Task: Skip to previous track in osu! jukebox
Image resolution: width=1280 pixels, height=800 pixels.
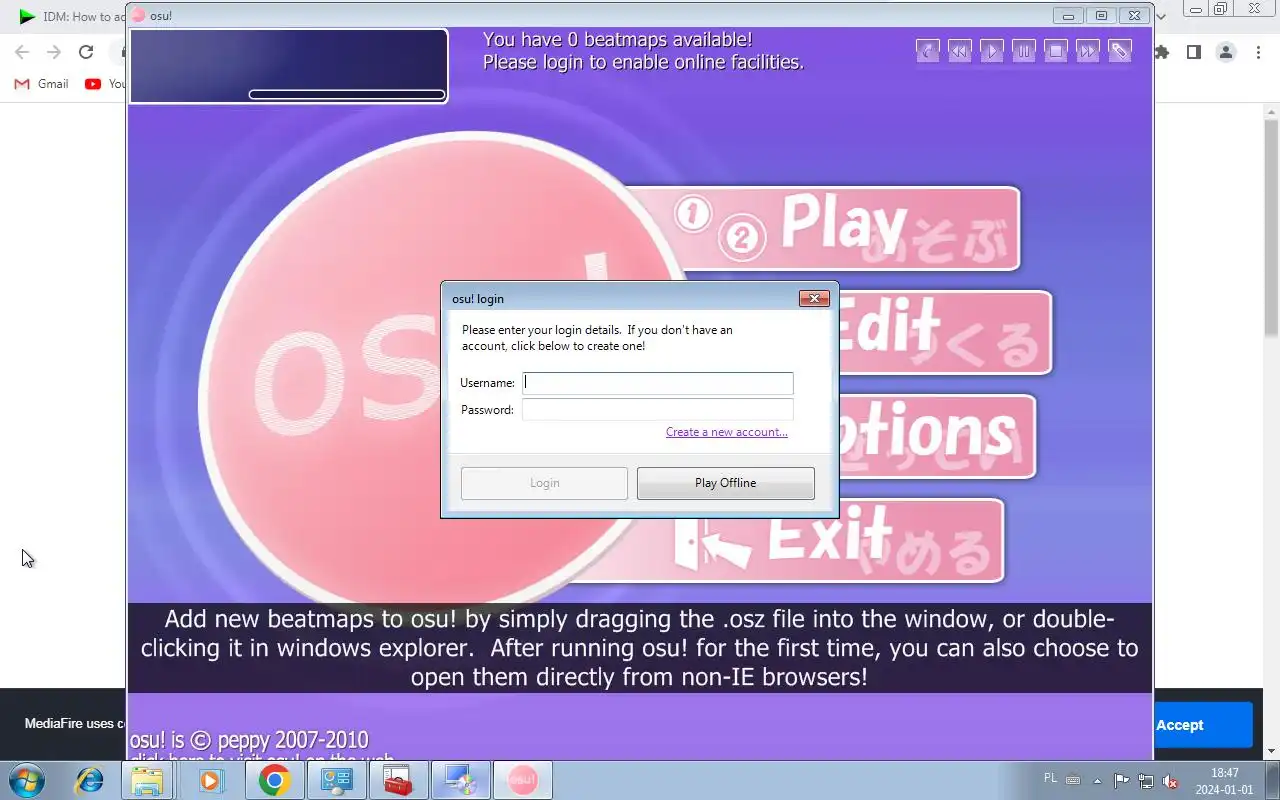Action: tap(960, 51)
